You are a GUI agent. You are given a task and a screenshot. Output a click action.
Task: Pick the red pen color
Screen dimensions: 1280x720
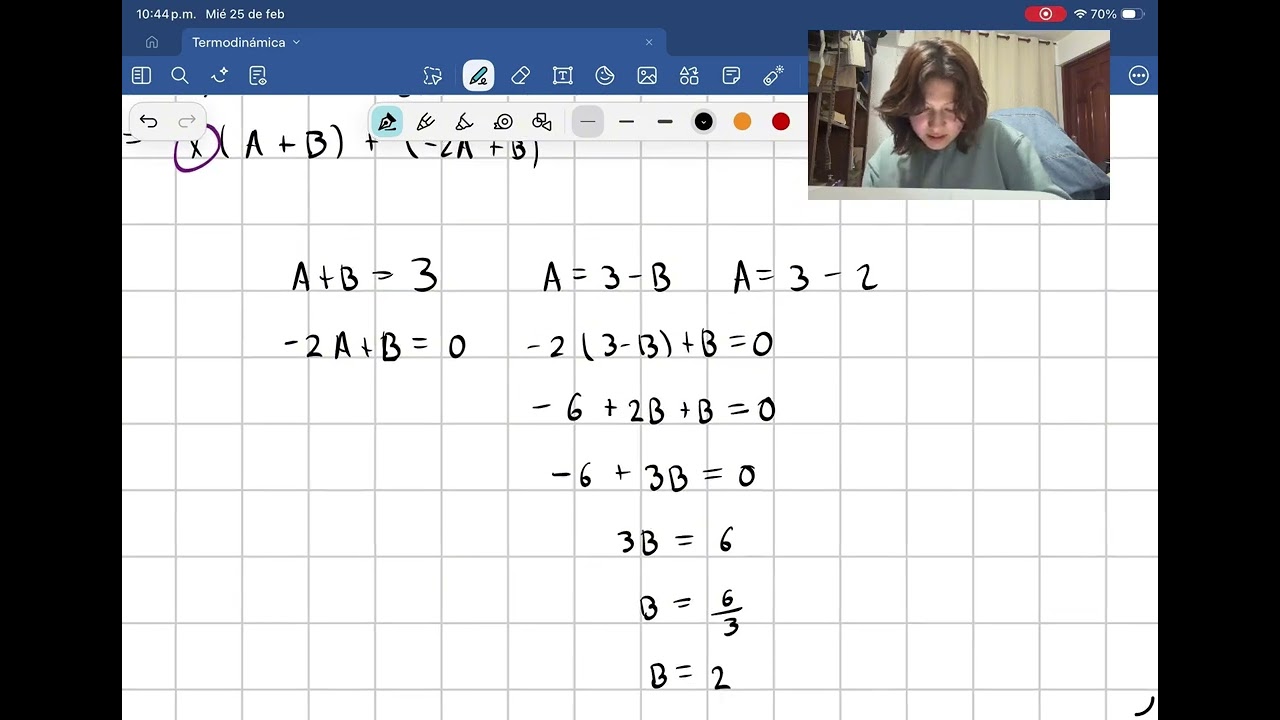tap(781, 122)
